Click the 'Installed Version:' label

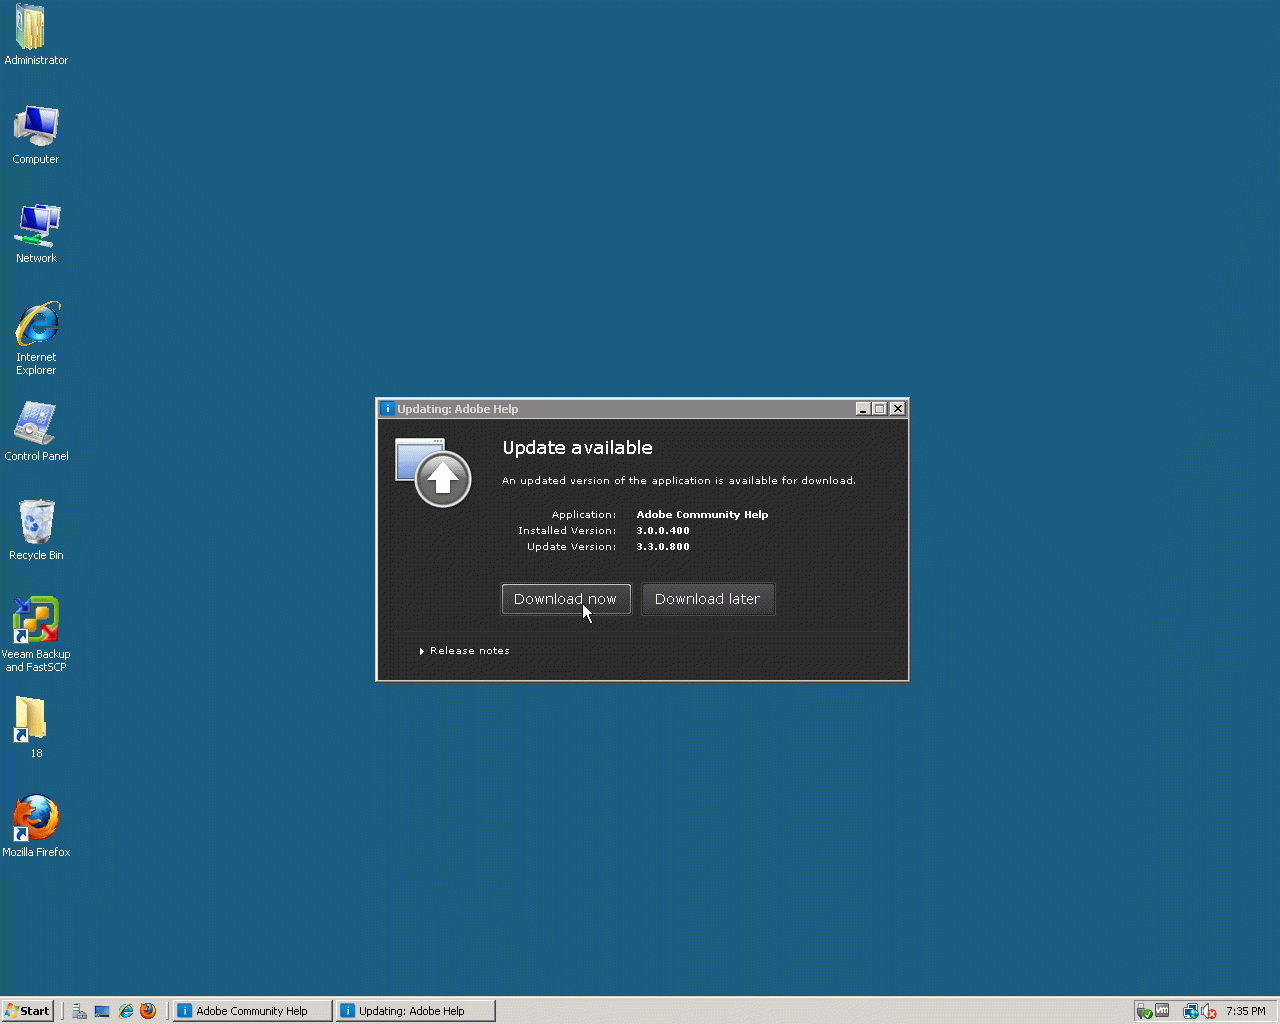point(567,531)
